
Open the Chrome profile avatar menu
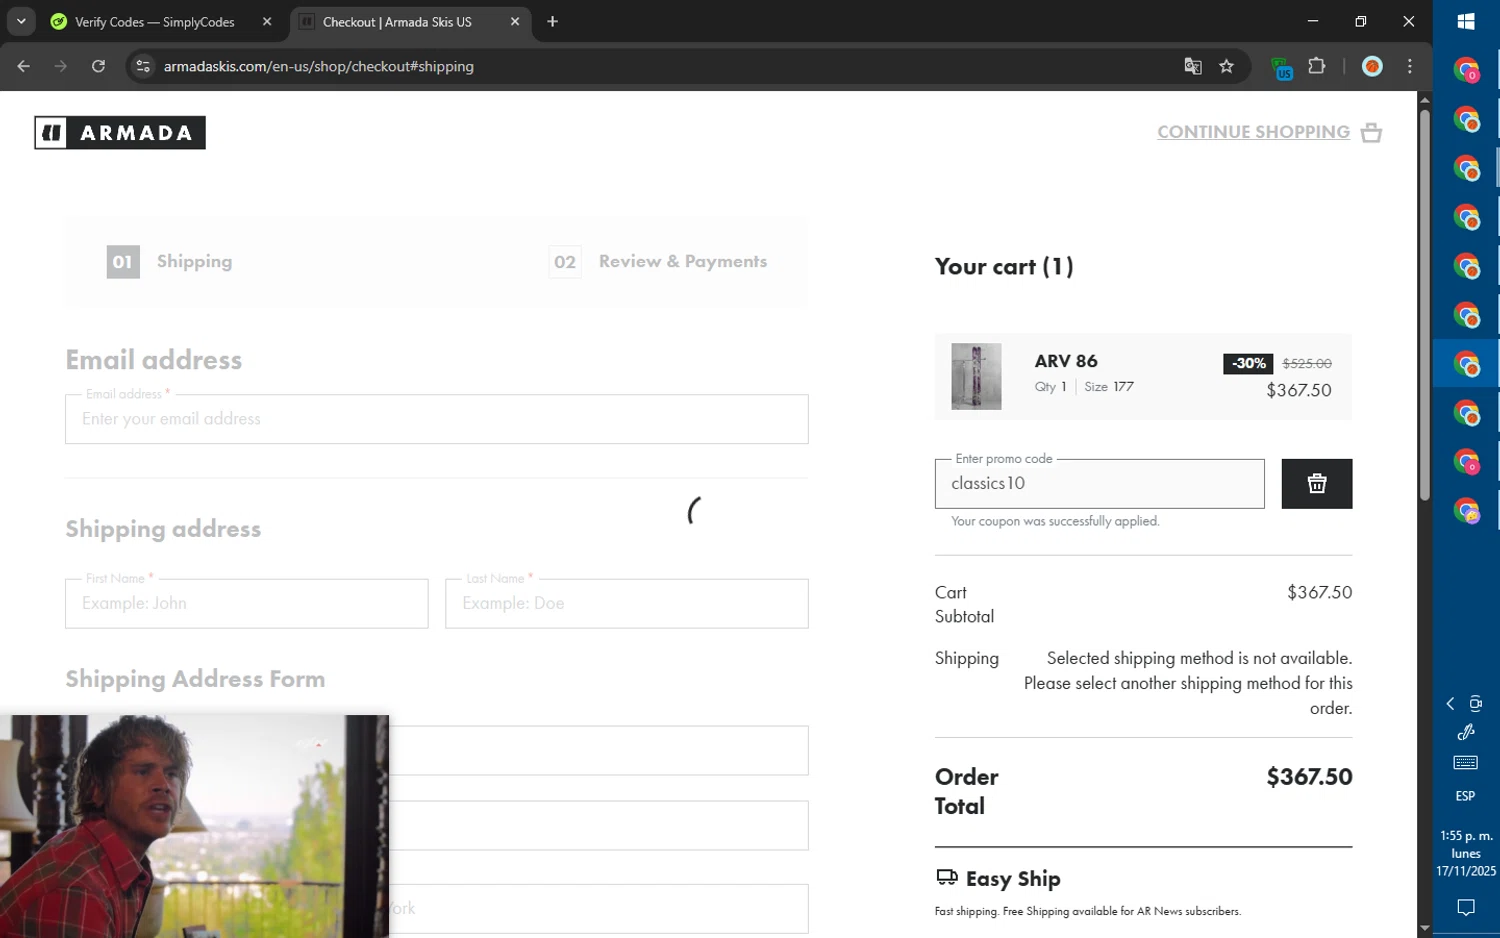point(1372,66)
